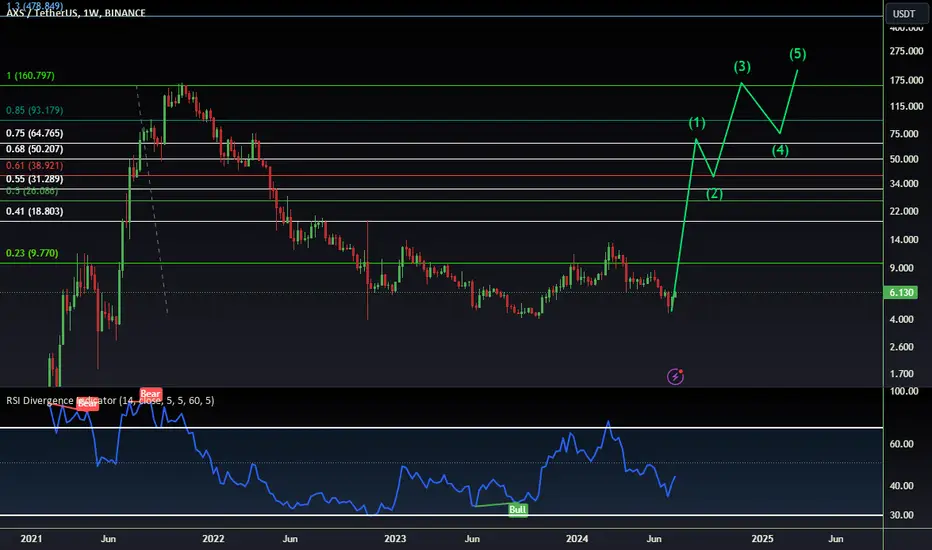The image size is (932, 550).
Task: Click the Elliott wave (5) label
Action: [798, 54]
